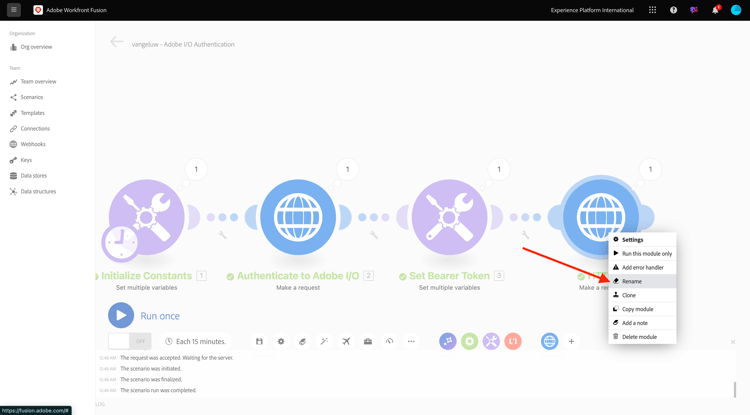Click log line 'The scenario was initiated.'
Image resolution: width=750 pixels, height=415 pixels.
(x=151, y=369)
